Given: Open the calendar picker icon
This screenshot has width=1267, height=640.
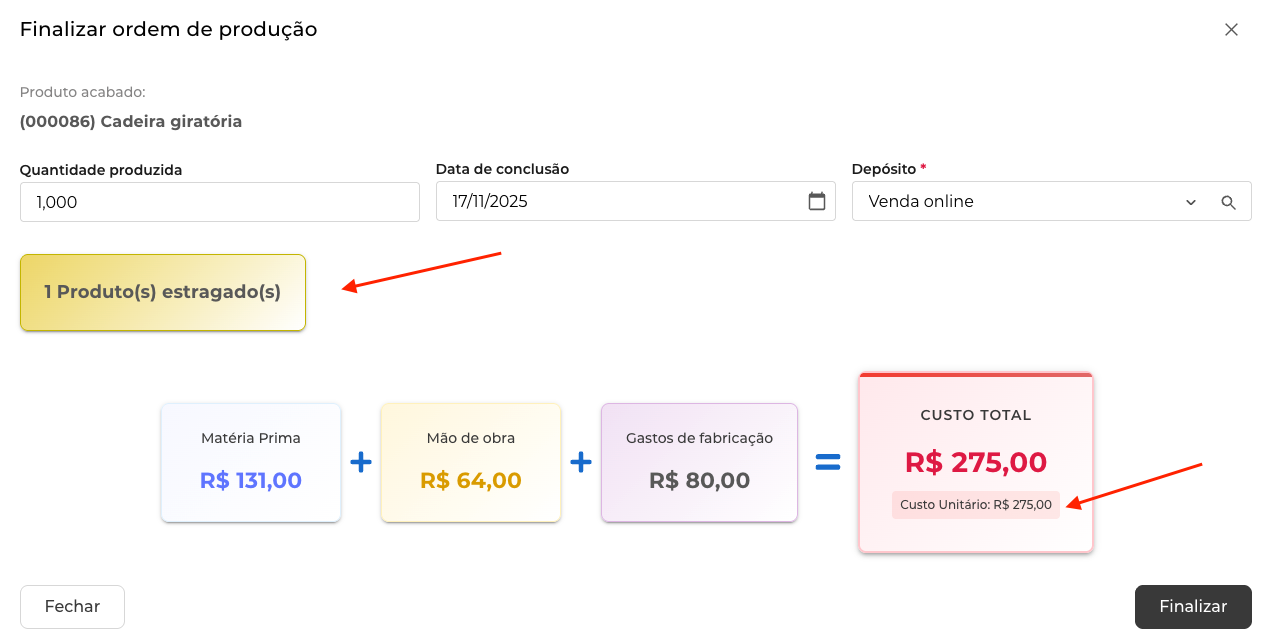Looking at the screenshot, I should (817, 201).
